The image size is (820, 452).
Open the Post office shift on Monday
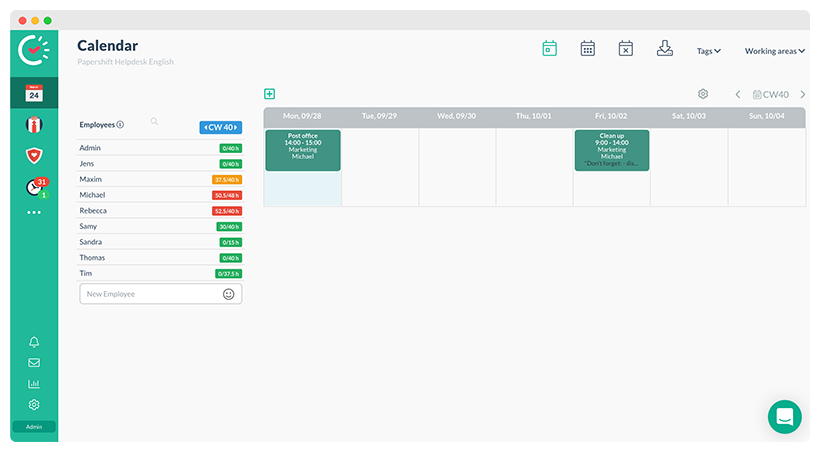click(x=303, y=150)
